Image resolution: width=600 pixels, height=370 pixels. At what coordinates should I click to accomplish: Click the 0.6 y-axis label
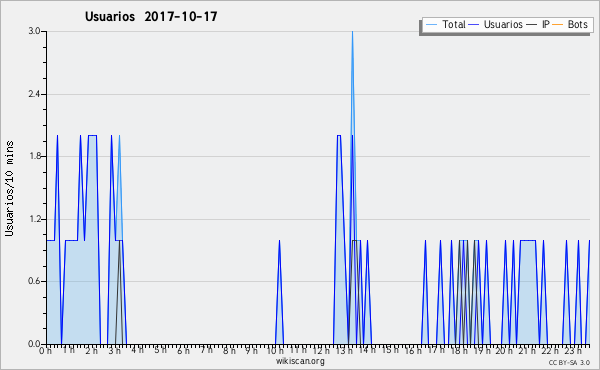tap(35, 282)
